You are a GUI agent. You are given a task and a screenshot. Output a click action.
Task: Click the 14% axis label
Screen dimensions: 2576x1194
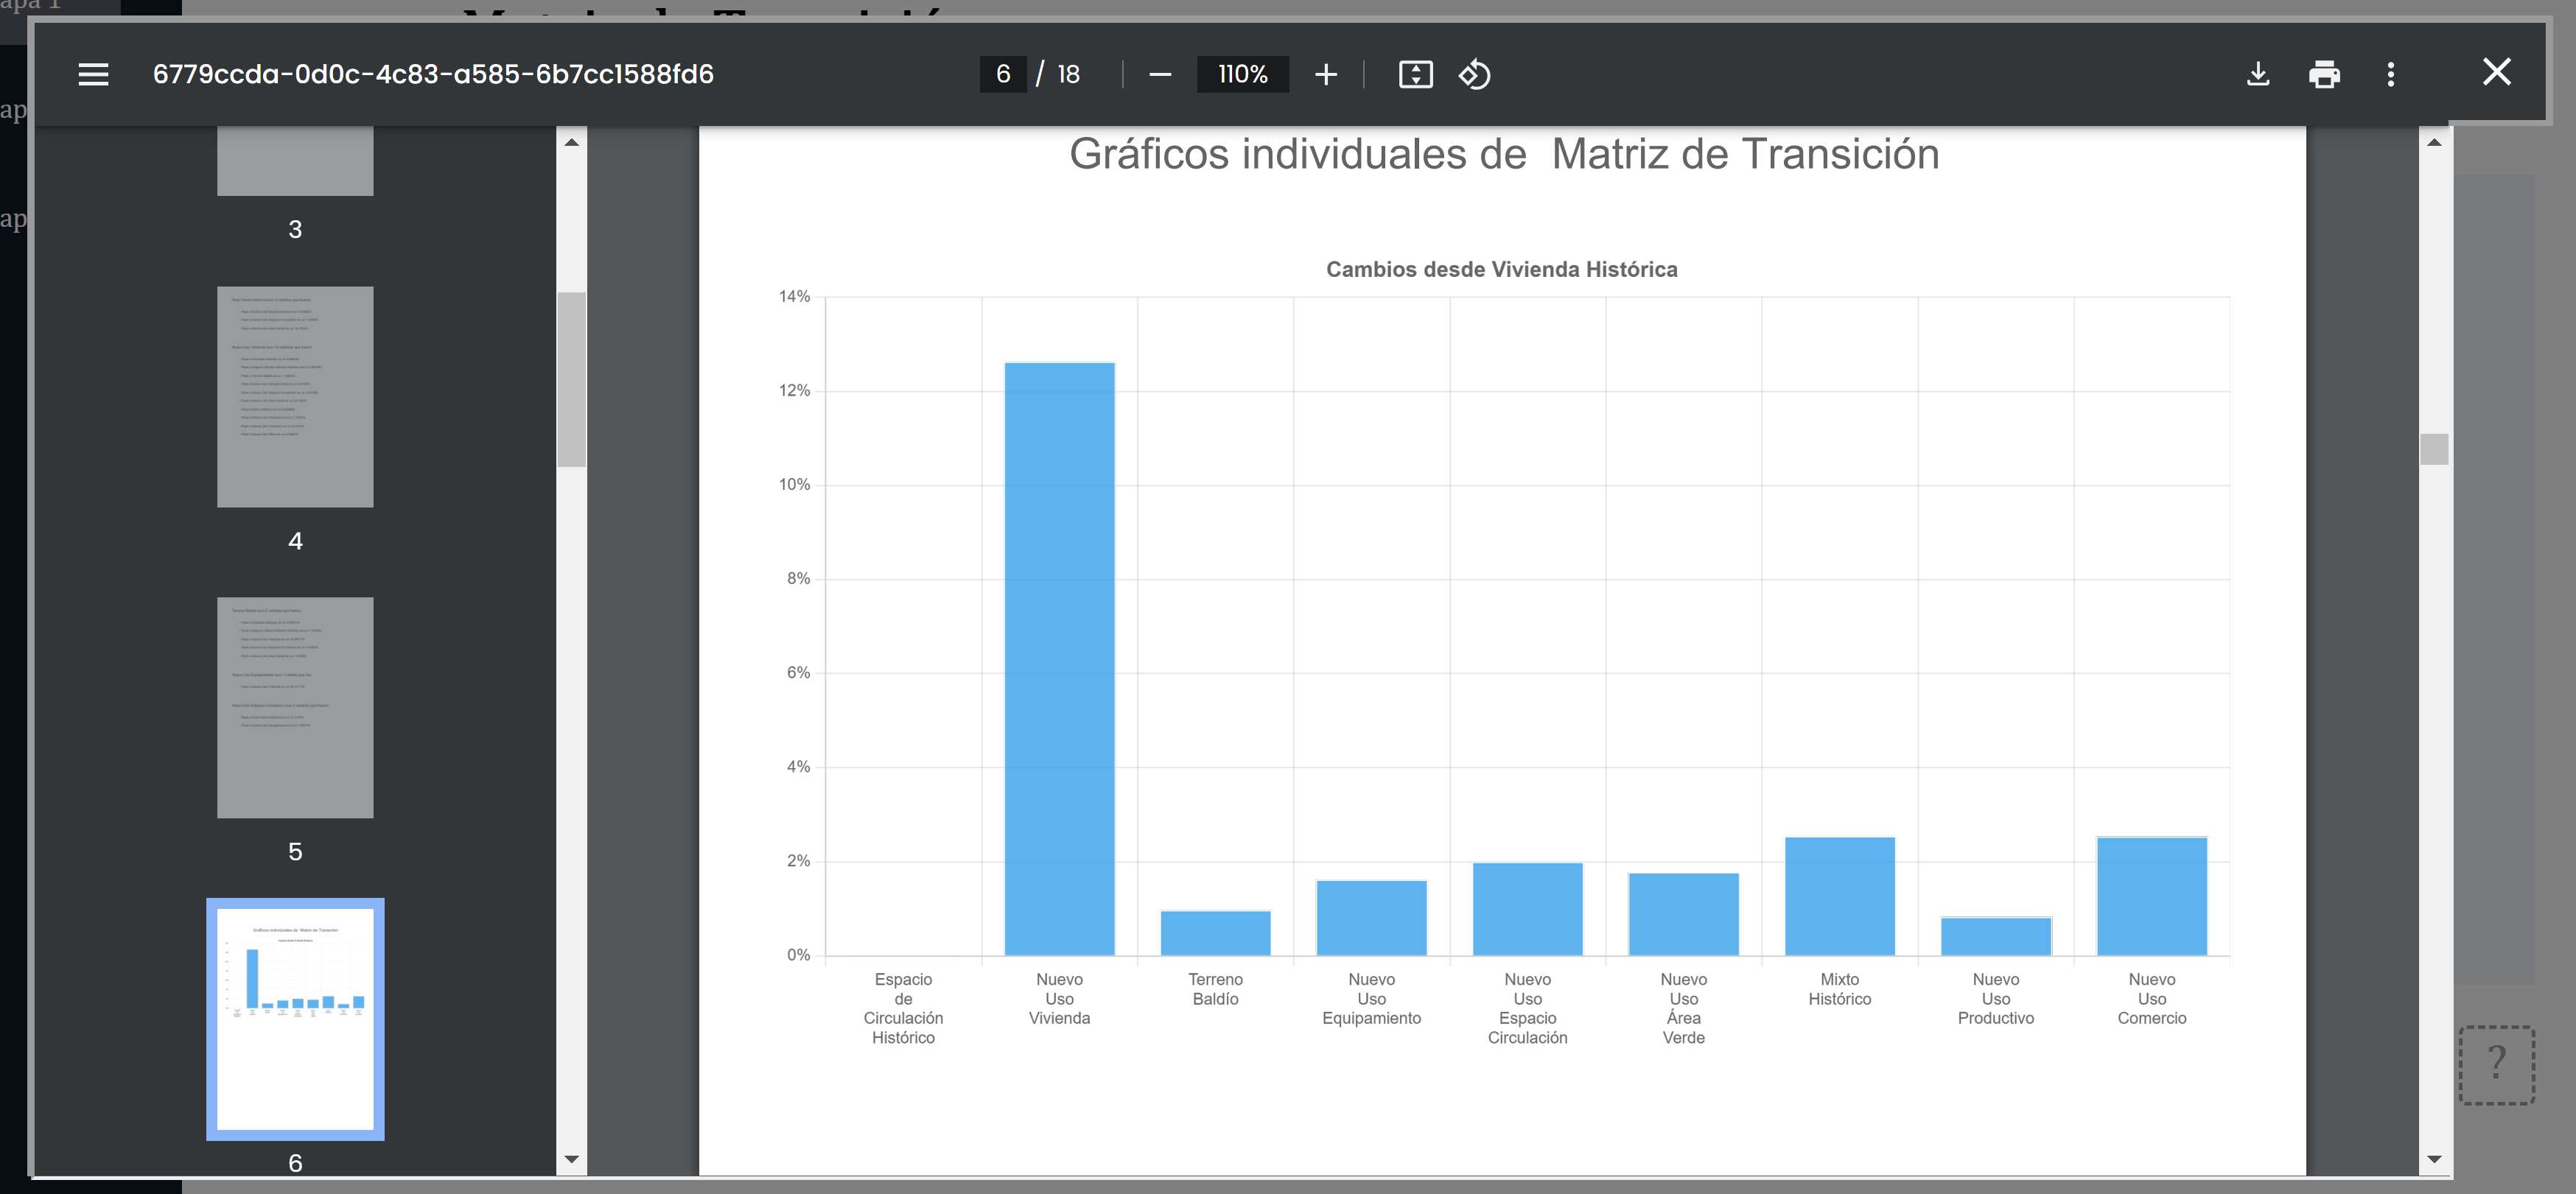coord(794,296)
